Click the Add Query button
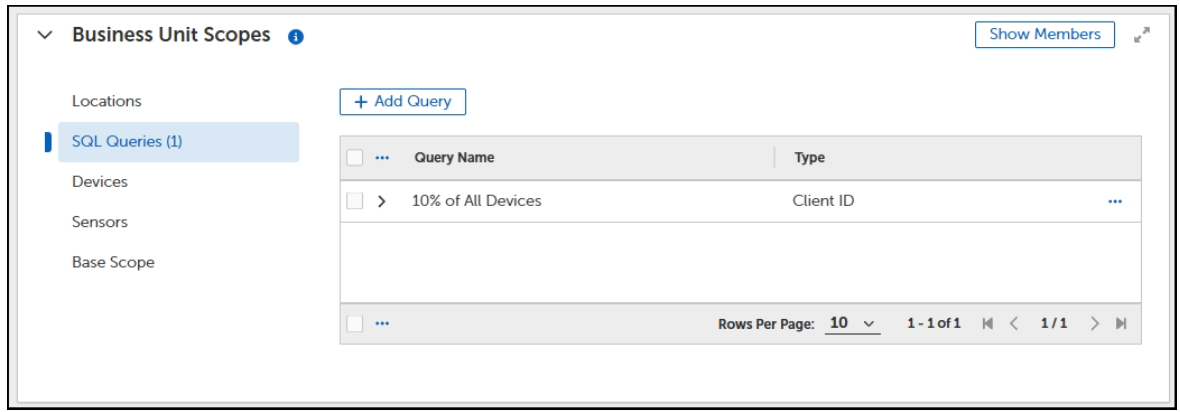 tap(403, 101)
